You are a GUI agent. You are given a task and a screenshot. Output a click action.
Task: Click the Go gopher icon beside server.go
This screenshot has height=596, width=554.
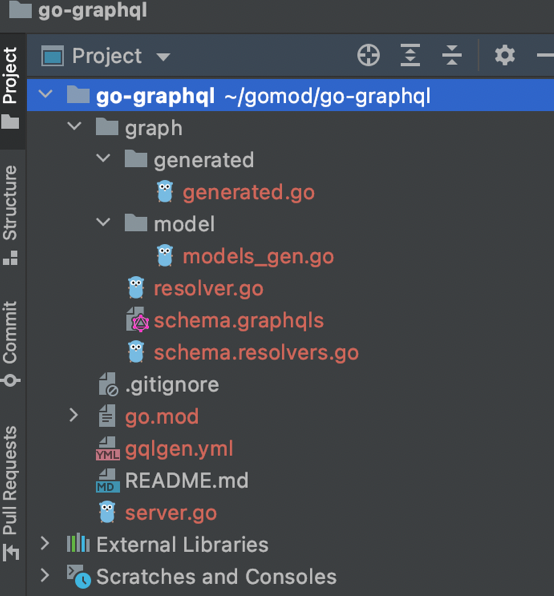[107, 512]
